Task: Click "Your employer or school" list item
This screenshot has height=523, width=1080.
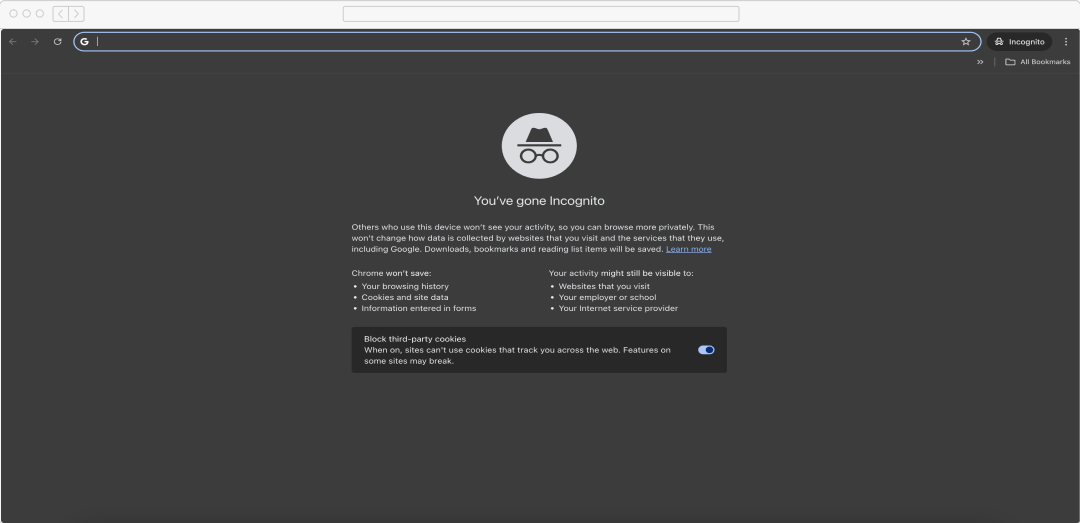Action: pyautogui.click(x=608, y=298)
